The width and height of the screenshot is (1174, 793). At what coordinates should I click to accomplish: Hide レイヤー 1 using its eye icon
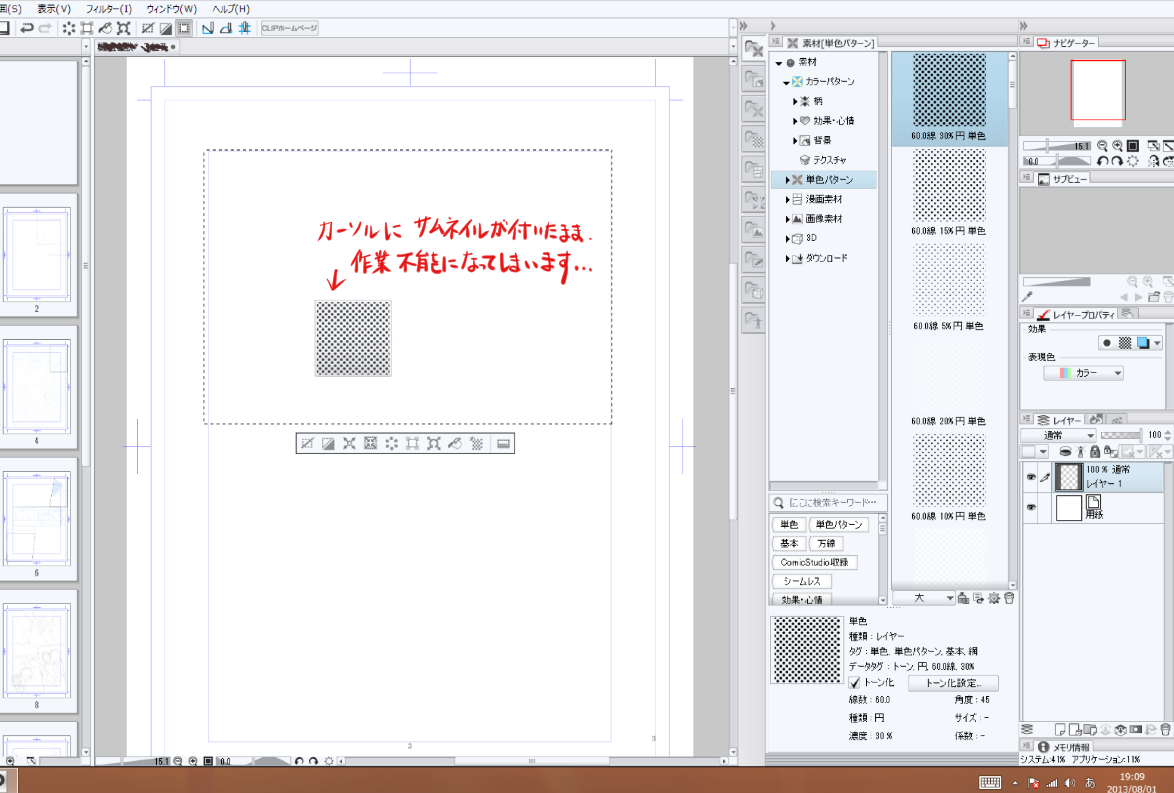pos(1030,478)
